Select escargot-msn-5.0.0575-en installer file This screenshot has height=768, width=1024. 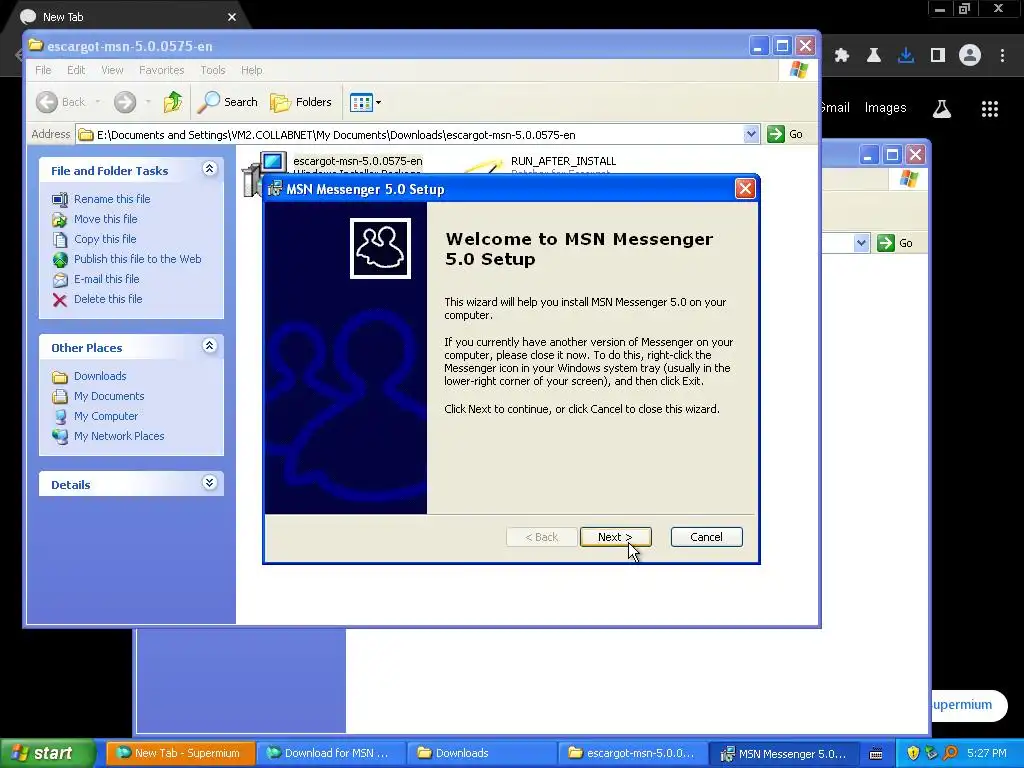(x=357, y=161)
